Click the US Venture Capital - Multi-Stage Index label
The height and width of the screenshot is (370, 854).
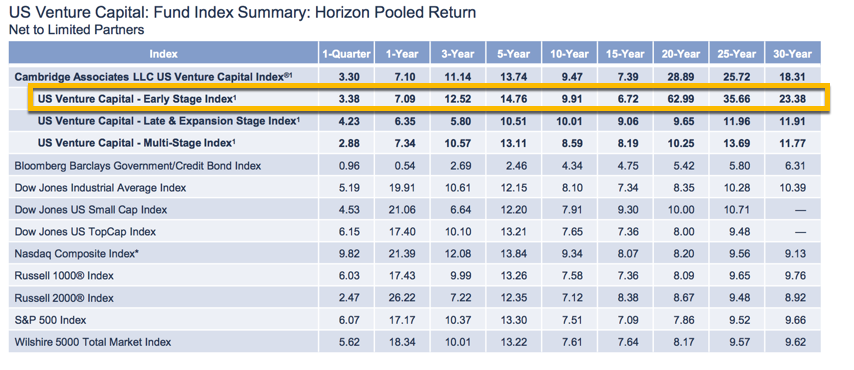[x=137, y=143]
